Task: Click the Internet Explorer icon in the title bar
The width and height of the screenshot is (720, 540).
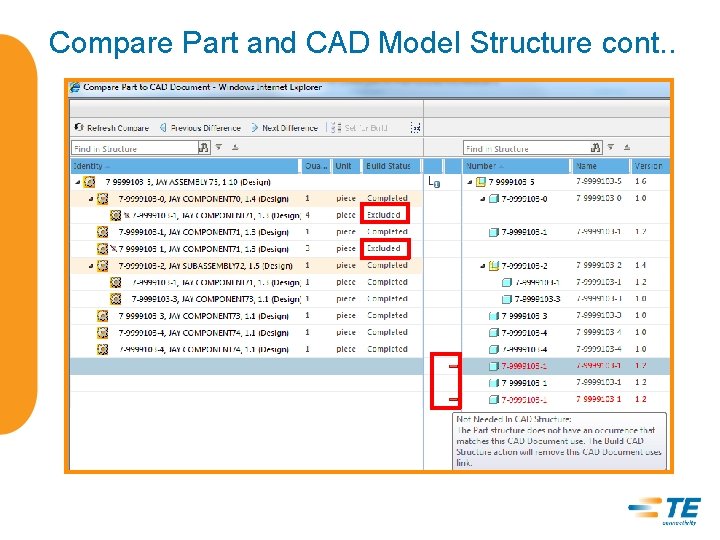Action: [75, 87]
